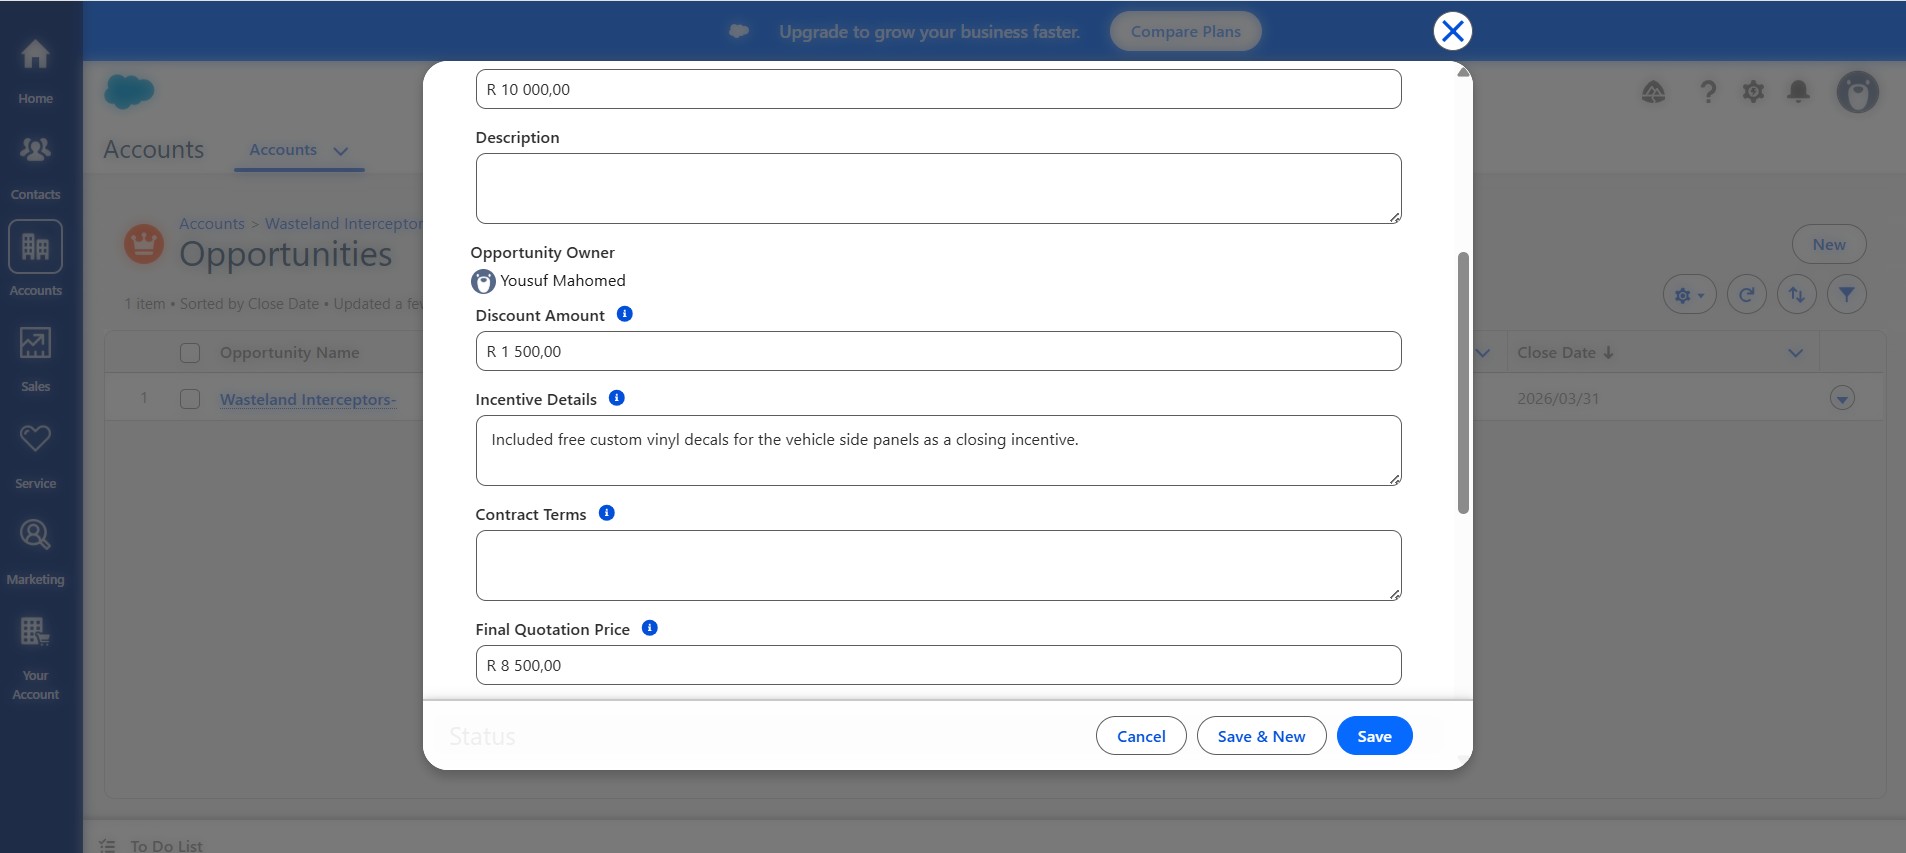Close the dialog with the X button
Viewport: 1906px width, 853px height.
1452,31
